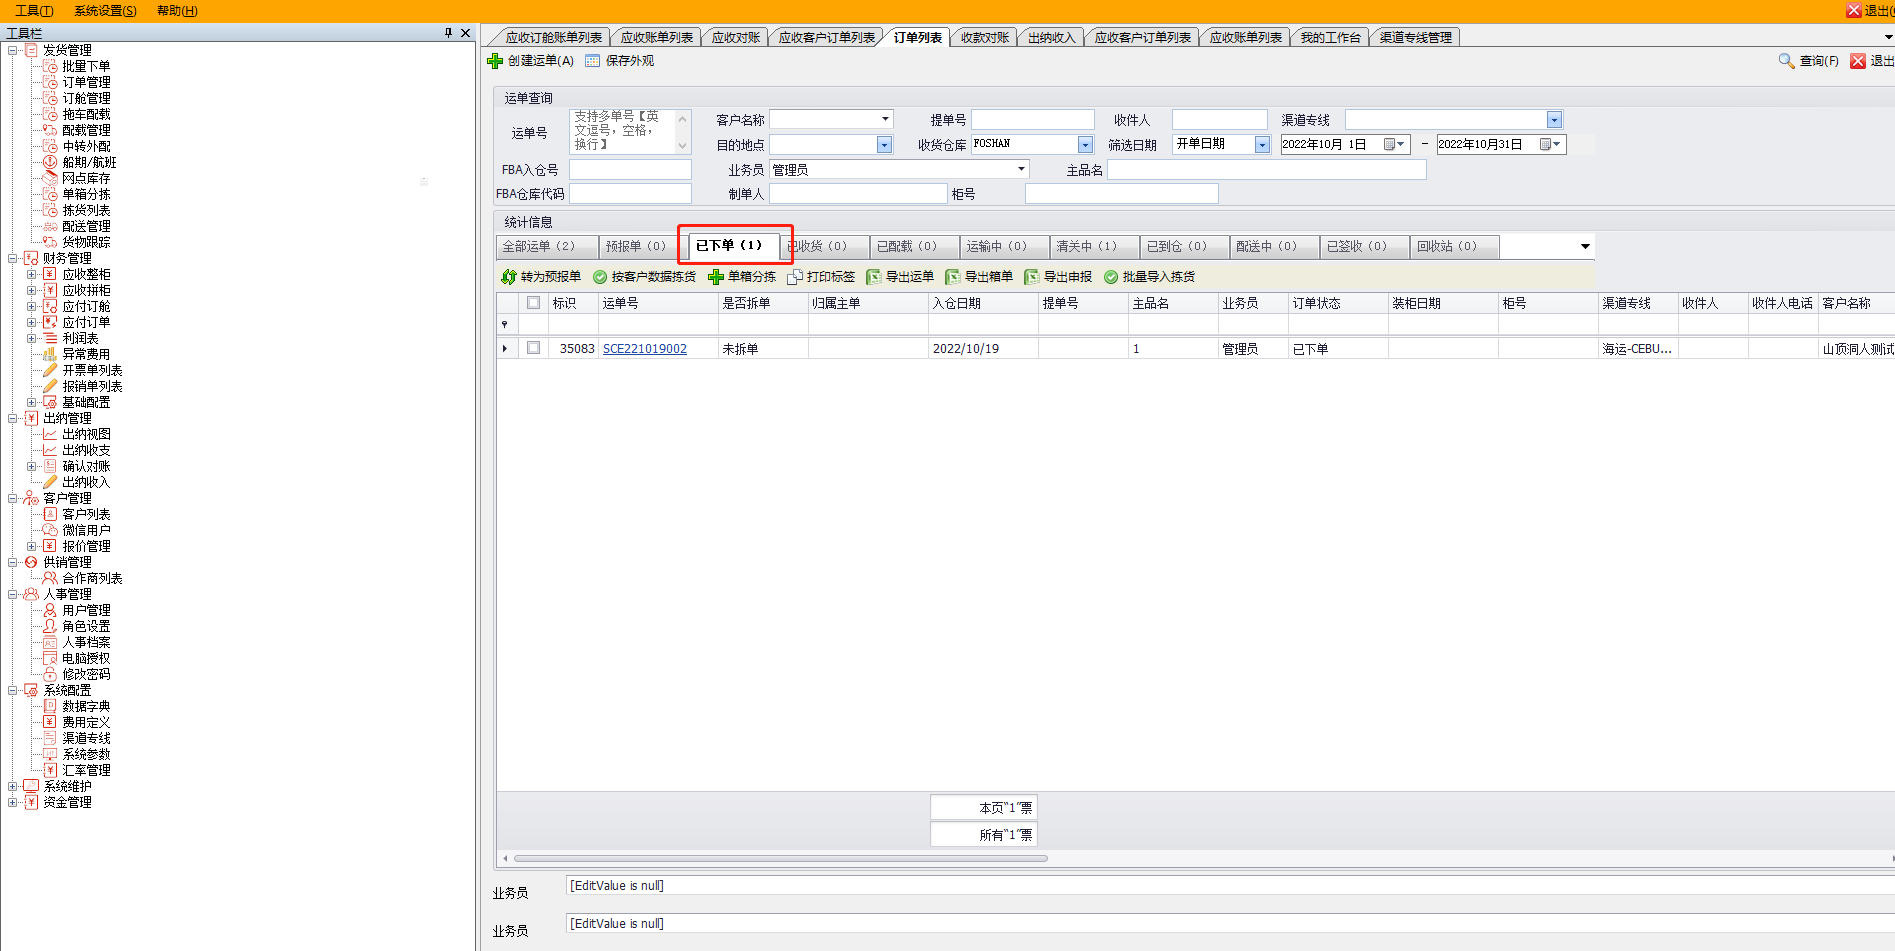Open the 收货仓库 FOSHAN dropdown
Image resolution: width=1895 pixels, height=951 pixels.
1085,145
